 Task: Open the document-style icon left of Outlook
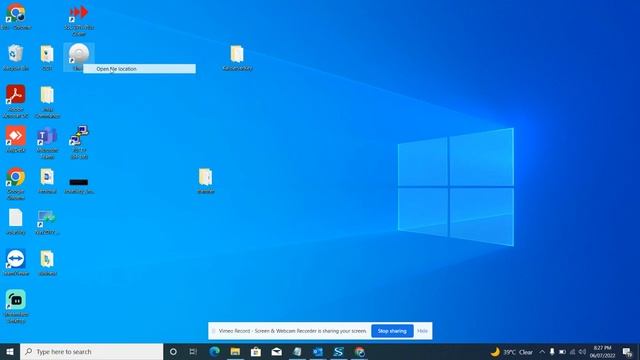[x=298, y=352]
